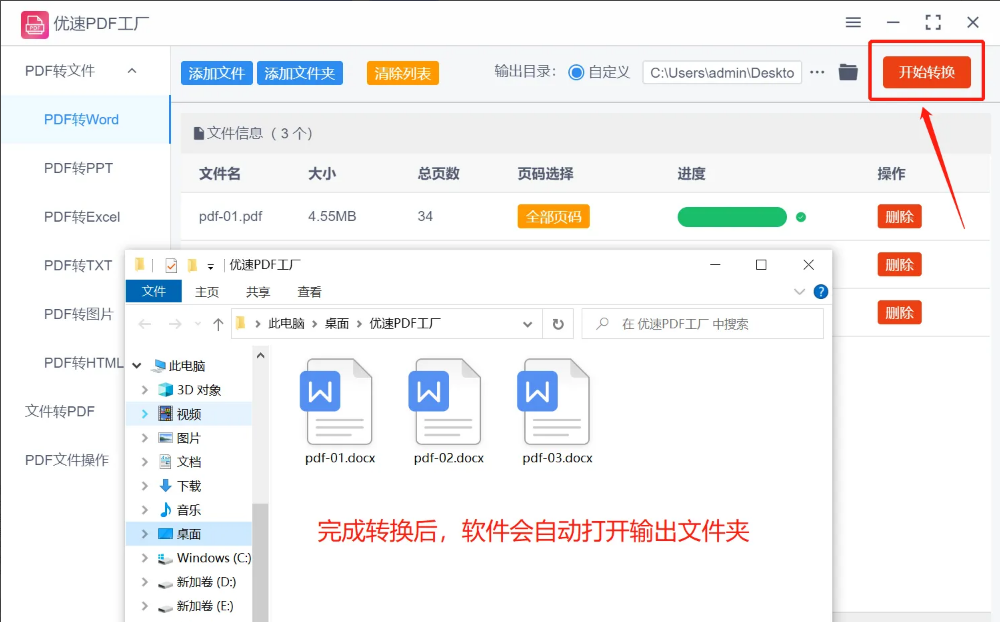Click the three-dot browse output path button
The width and height of the screenshot is (1000, 622).
tap(817, 72)
